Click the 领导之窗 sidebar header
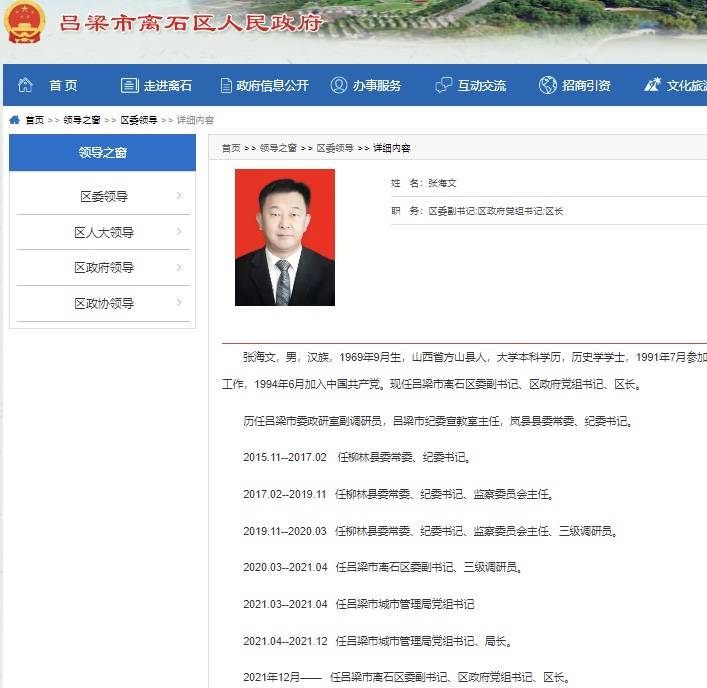This screenshot has width=707, height=688. pyautogui.click(x=102, y=152)
